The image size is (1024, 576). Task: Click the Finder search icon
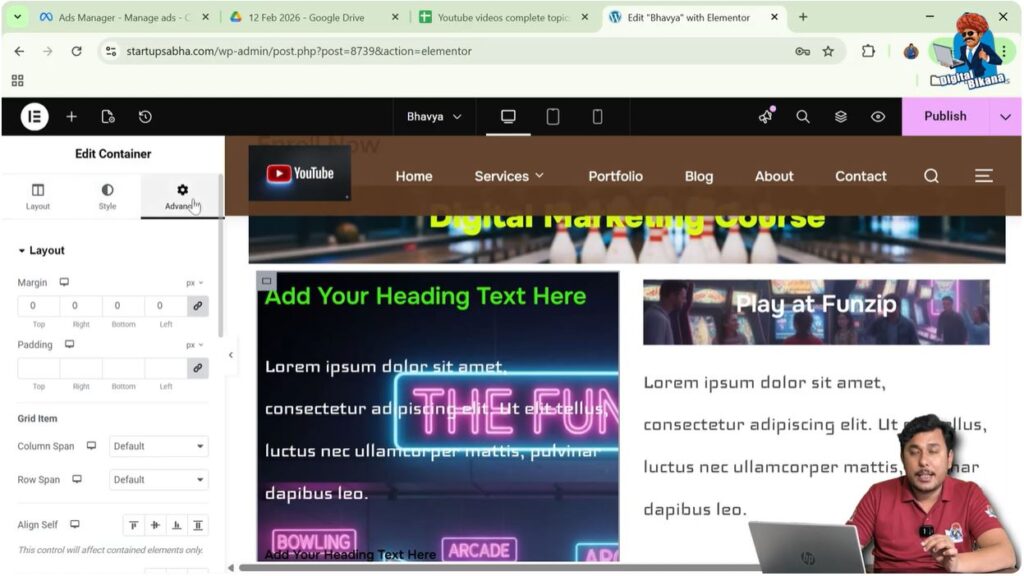click(803, 116)
